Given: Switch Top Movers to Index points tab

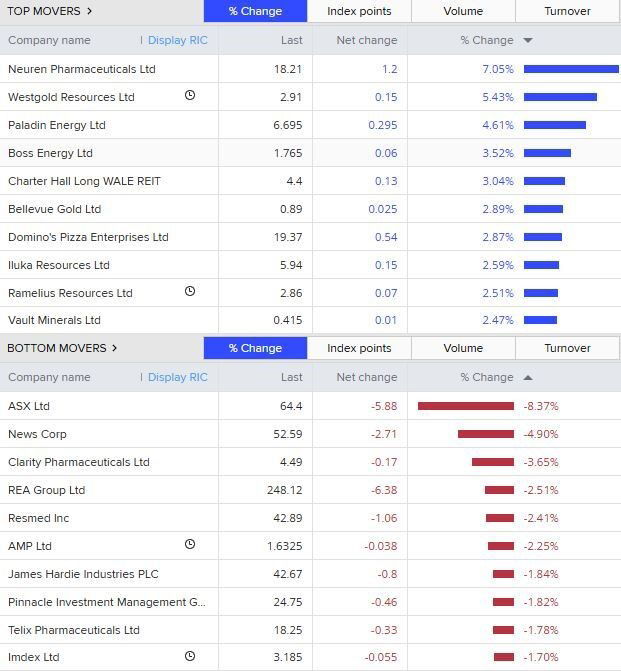Looking at the screenshot, I should (359, 11).
